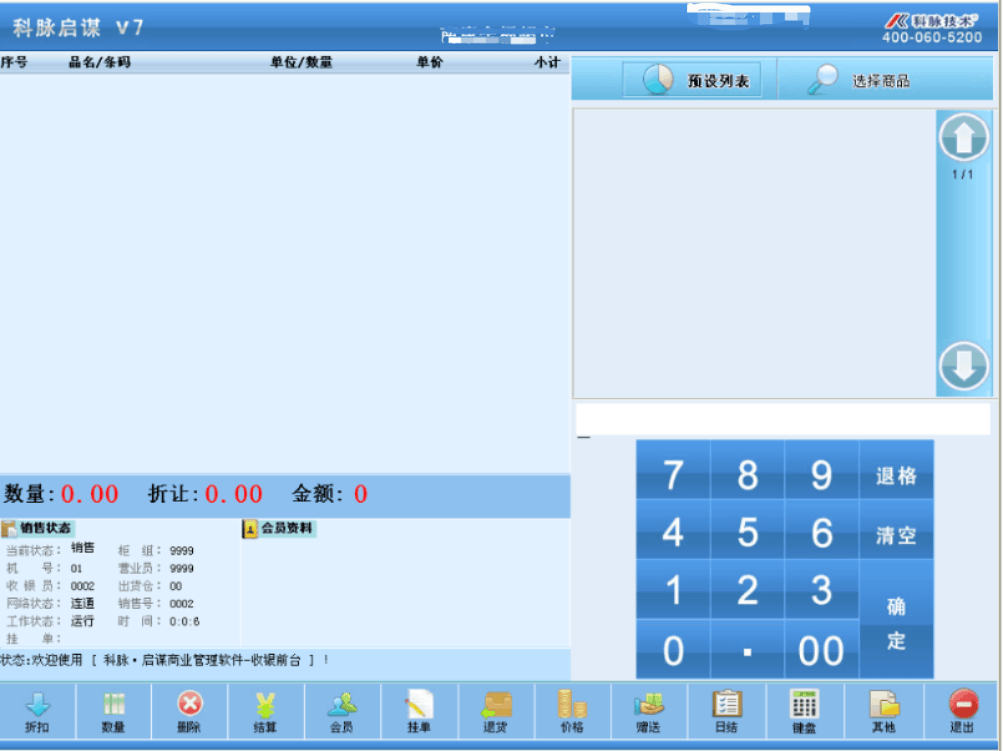Image resolution: width=1003 pixels, height=751 pixels.
Task: Click the 折让 discount amount 0.00
Action: (x=233, y=494)
